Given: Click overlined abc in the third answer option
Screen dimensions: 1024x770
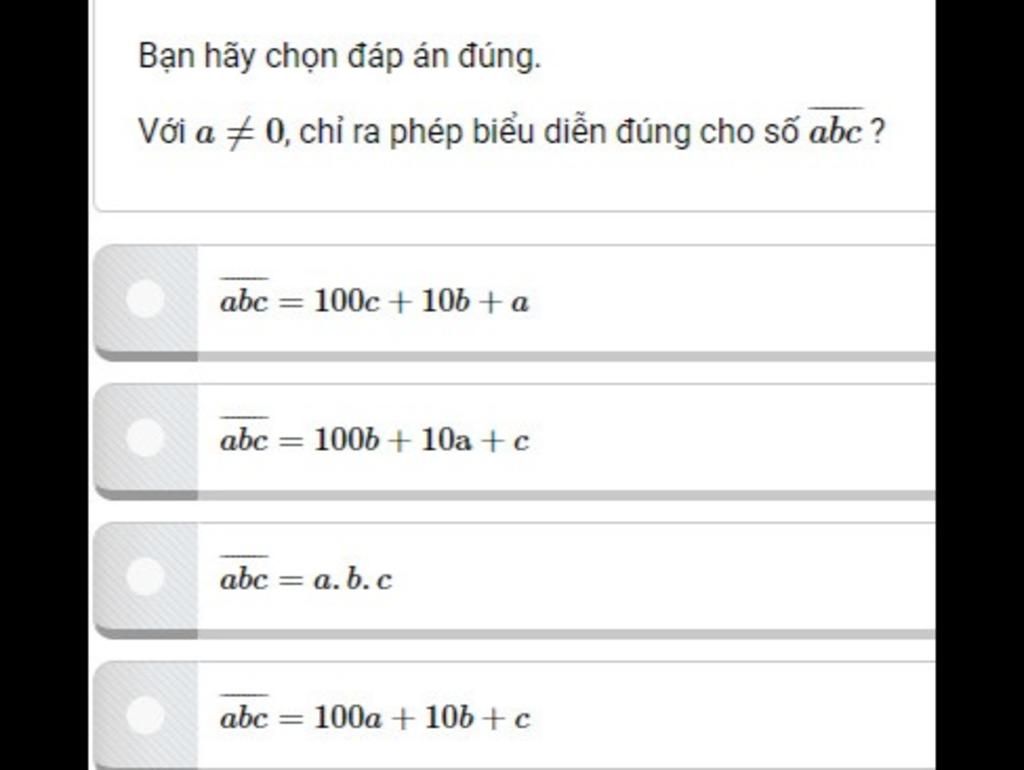Looking at the screenshot, I should 244,573.
